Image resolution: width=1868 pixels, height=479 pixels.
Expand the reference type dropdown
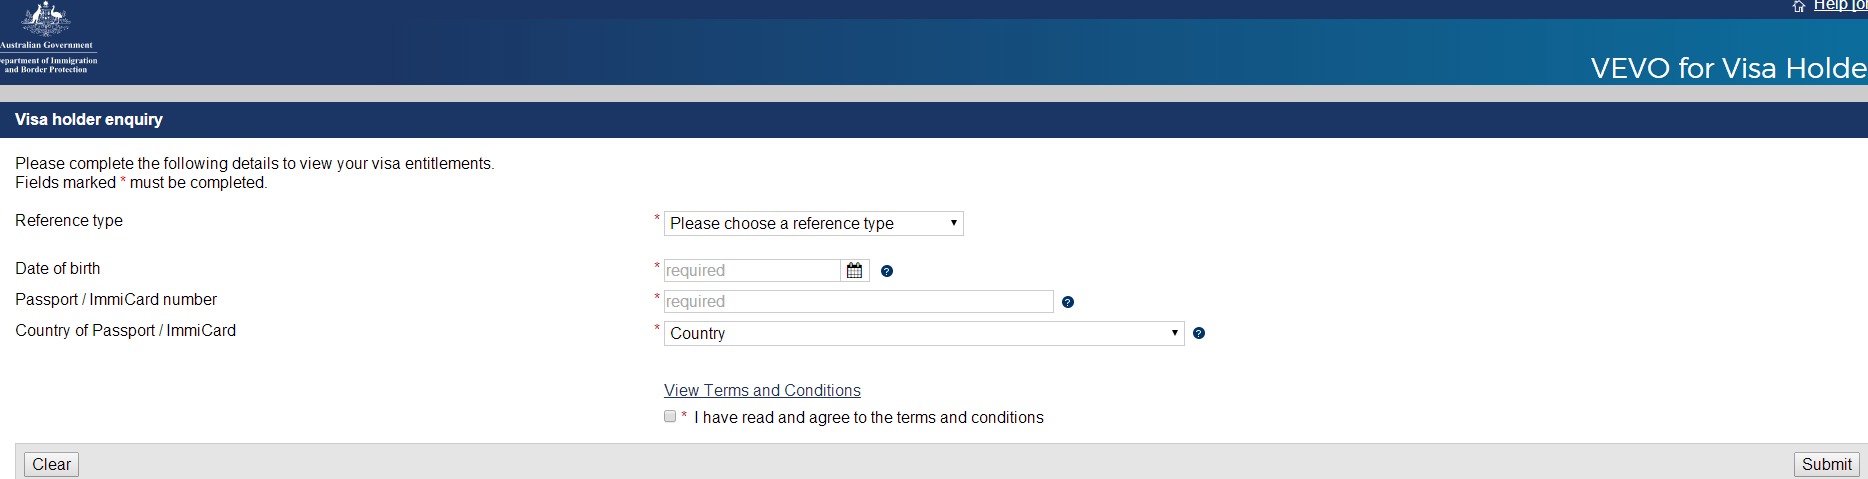pos(813,224)
